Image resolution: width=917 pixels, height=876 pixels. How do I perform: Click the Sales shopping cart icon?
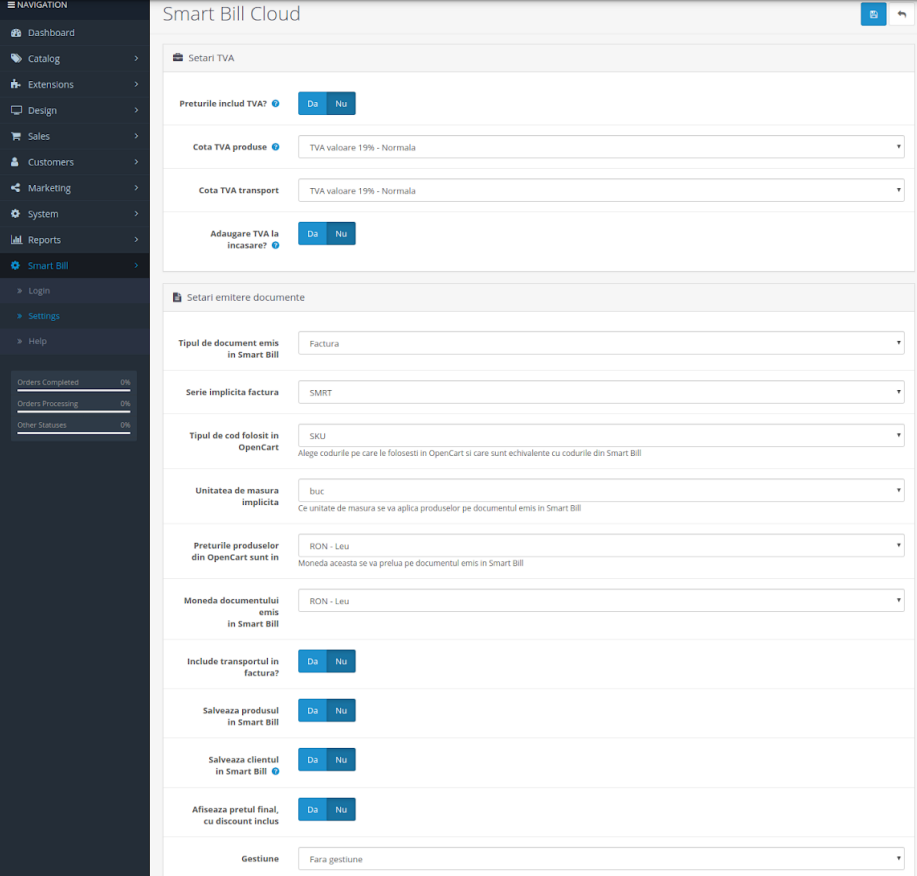(x=16, y=137)
